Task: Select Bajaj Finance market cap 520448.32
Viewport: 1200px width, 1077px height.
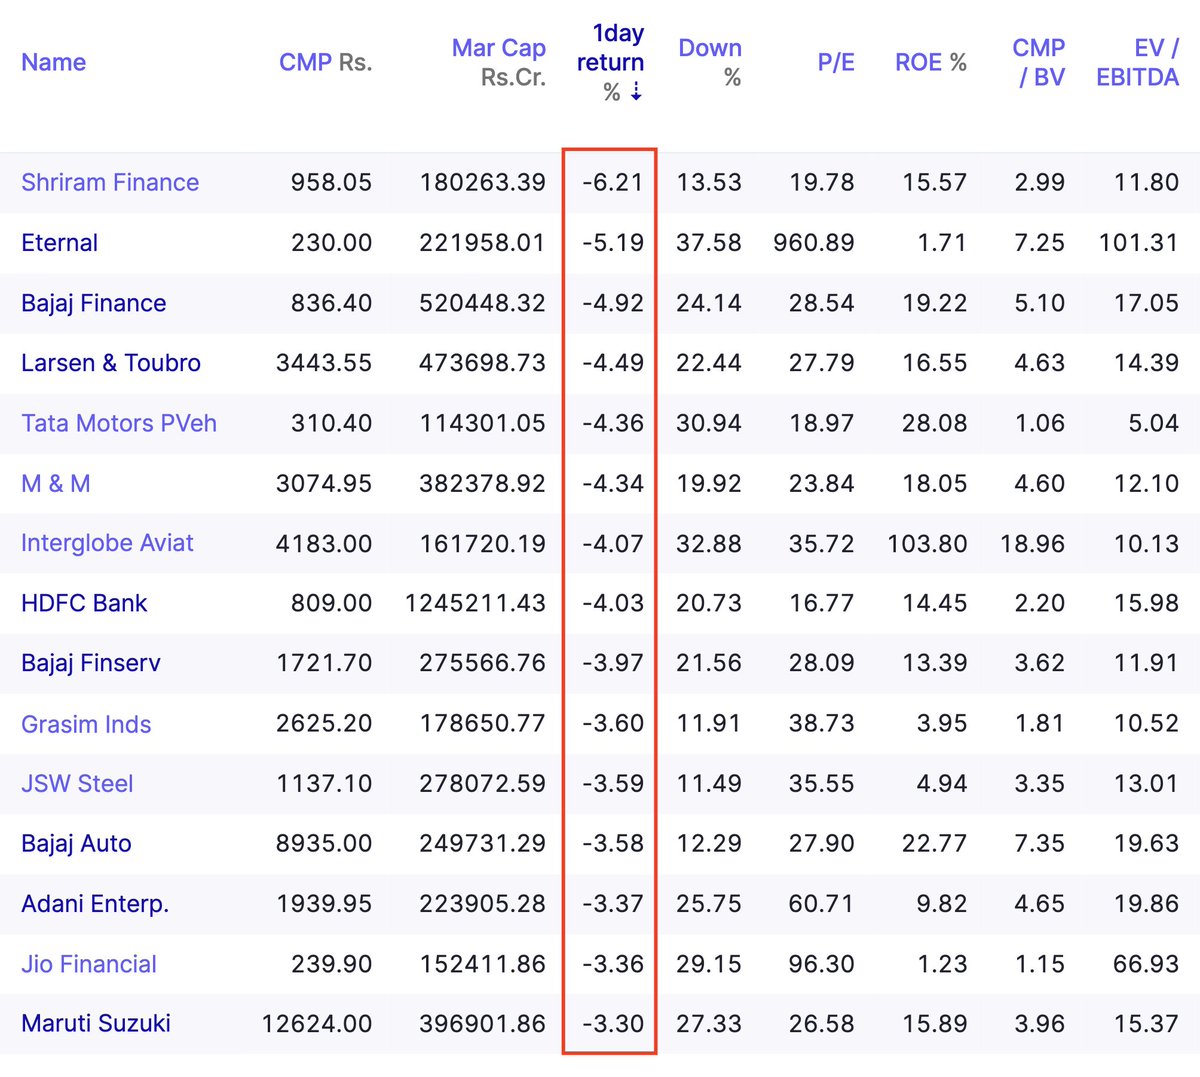Action: (483, 303)
